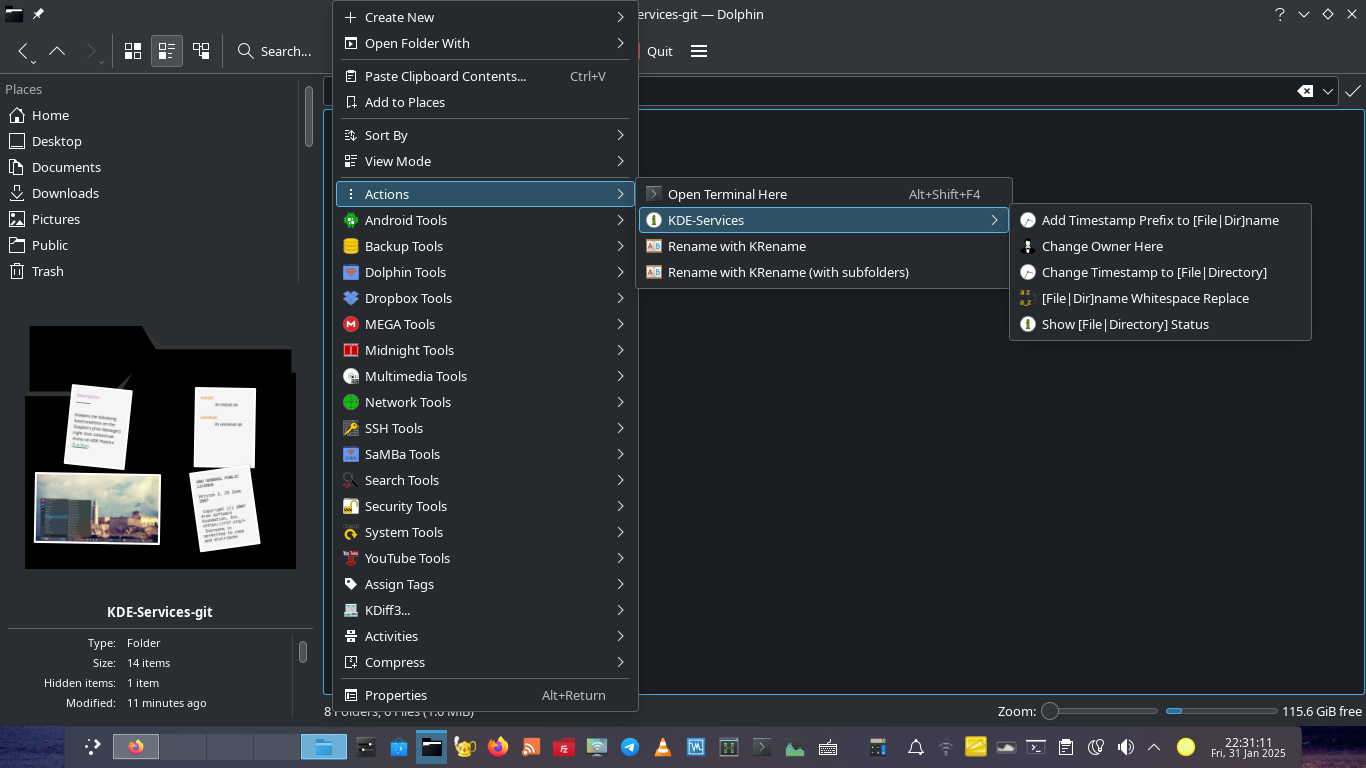Choose Rename with KRename
1366x768 pixels.
[824, 246]
